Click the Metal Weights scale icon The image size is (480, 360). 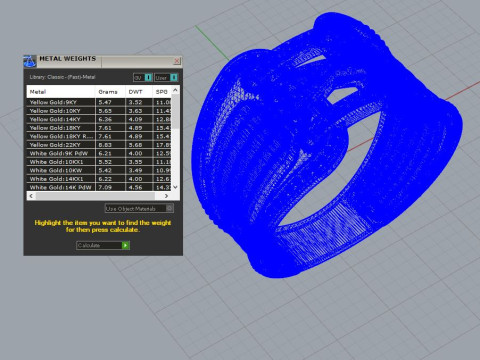click(30, 61)
